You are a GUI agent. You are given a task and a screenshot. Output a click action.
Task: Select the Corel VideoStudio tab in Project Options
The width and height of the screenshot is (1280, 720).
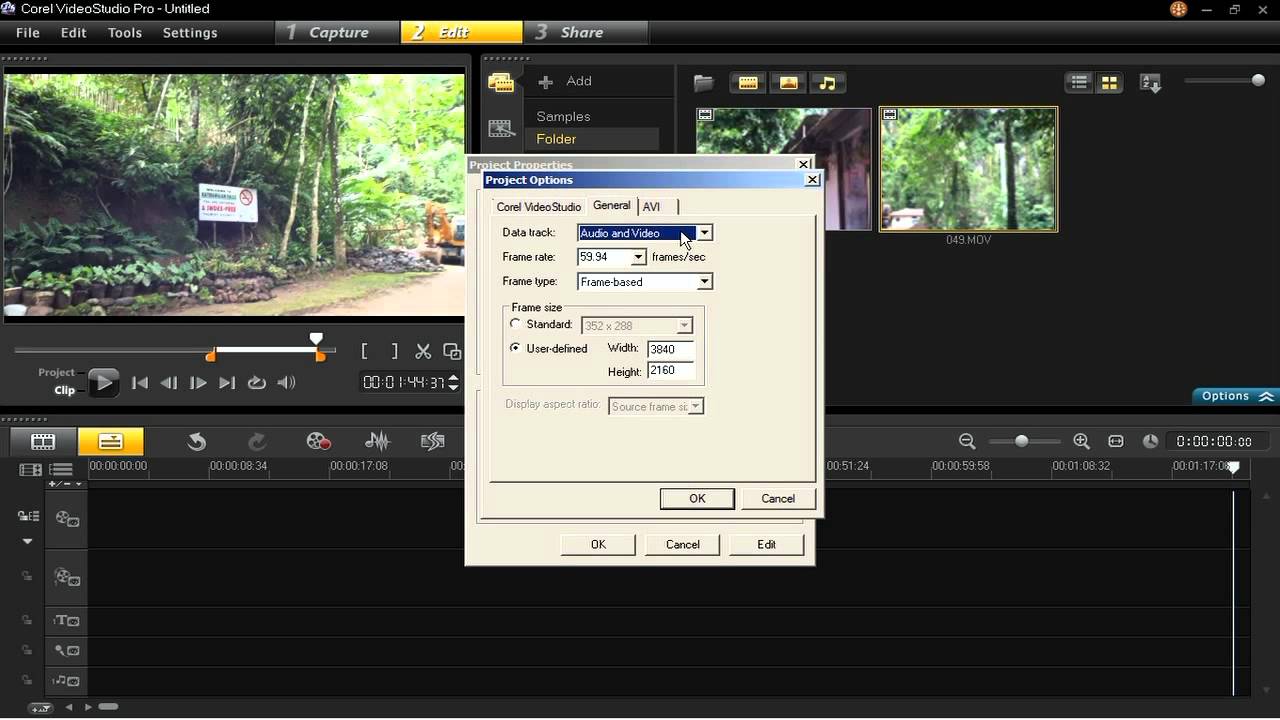coord(538,207)
